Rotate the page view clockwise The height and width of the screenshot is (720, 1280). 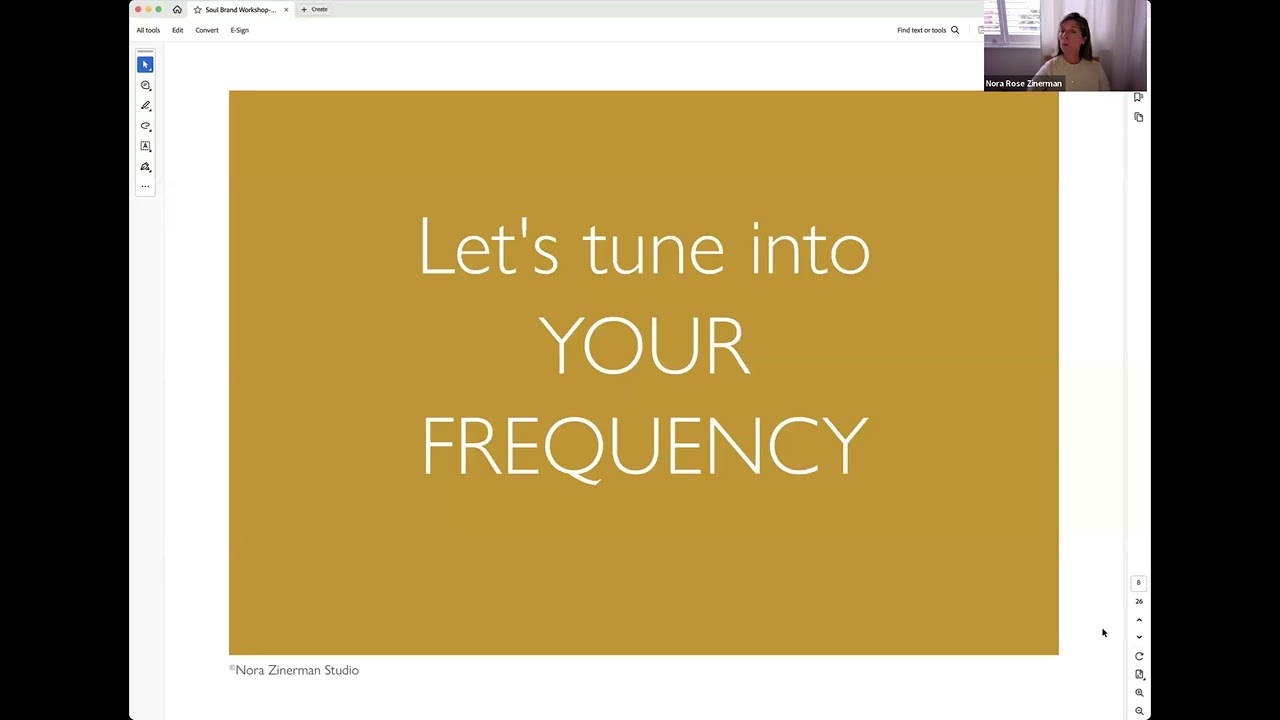coord(1139,657)
